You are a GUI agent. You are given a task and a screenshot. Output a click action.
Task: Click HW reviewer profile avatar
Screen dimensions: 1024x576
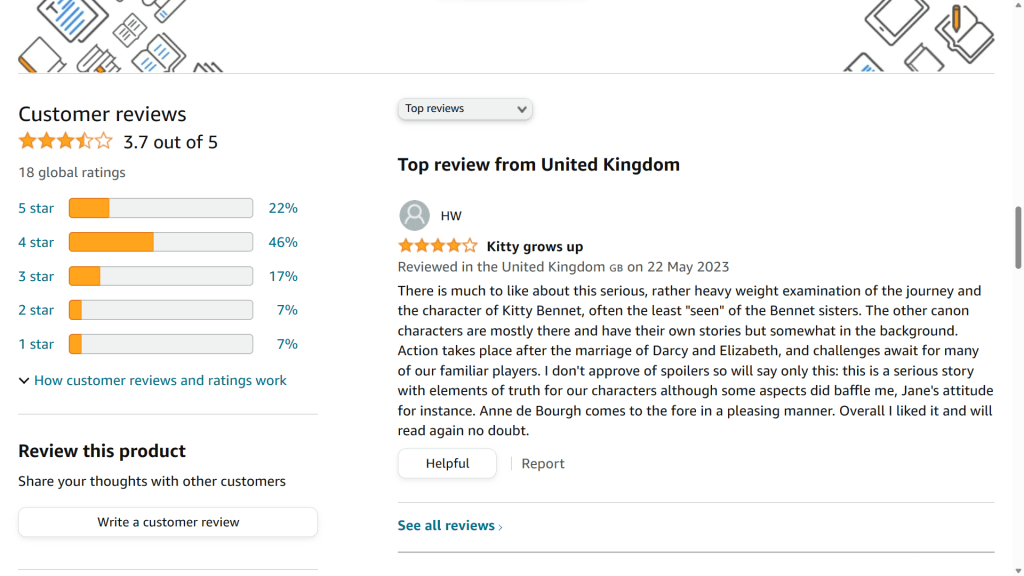coord(414,215)
